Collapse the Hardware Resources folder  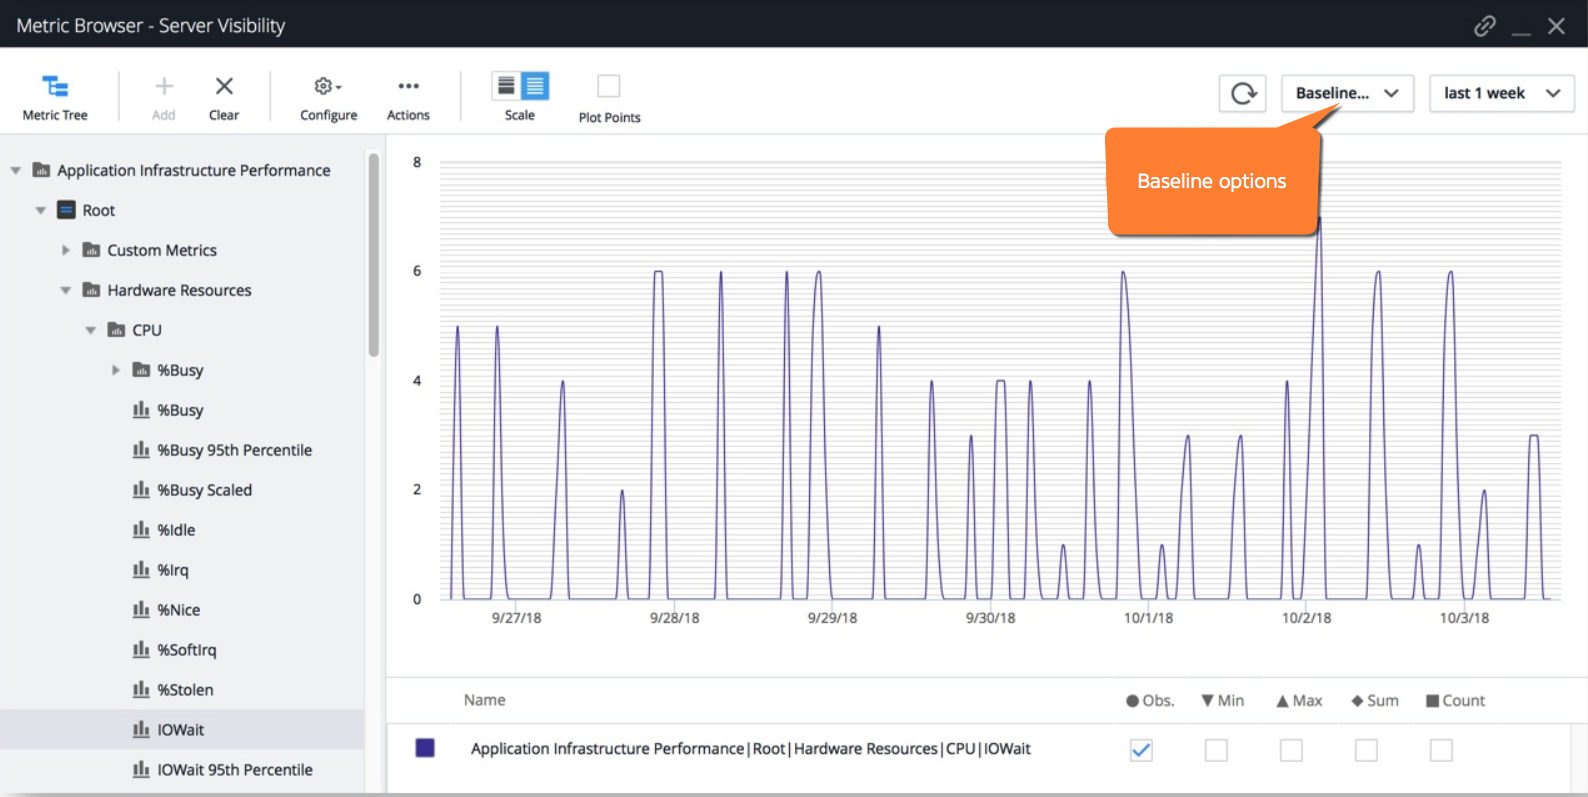(x=66, y=290)
